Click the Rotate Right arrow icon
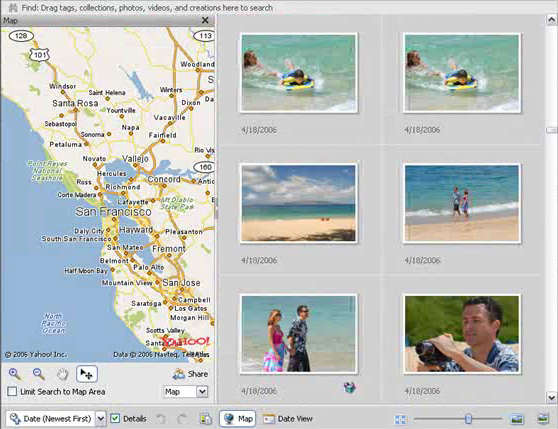 [x=182, y=419]
